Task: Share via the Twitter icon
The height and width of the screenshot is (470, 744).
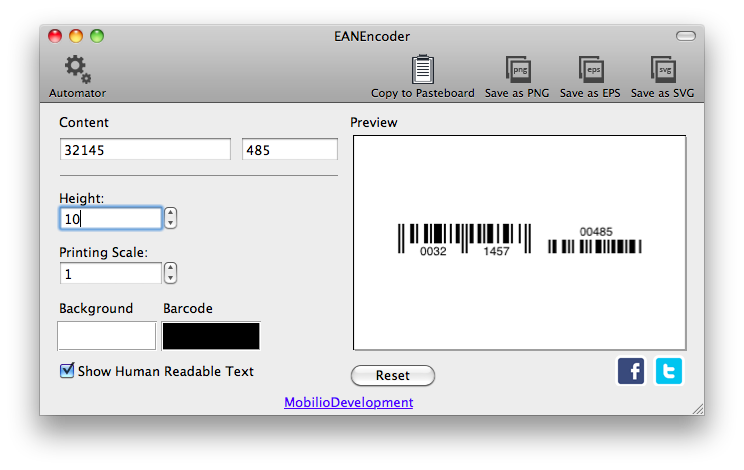Action: (x=669, y=371)
